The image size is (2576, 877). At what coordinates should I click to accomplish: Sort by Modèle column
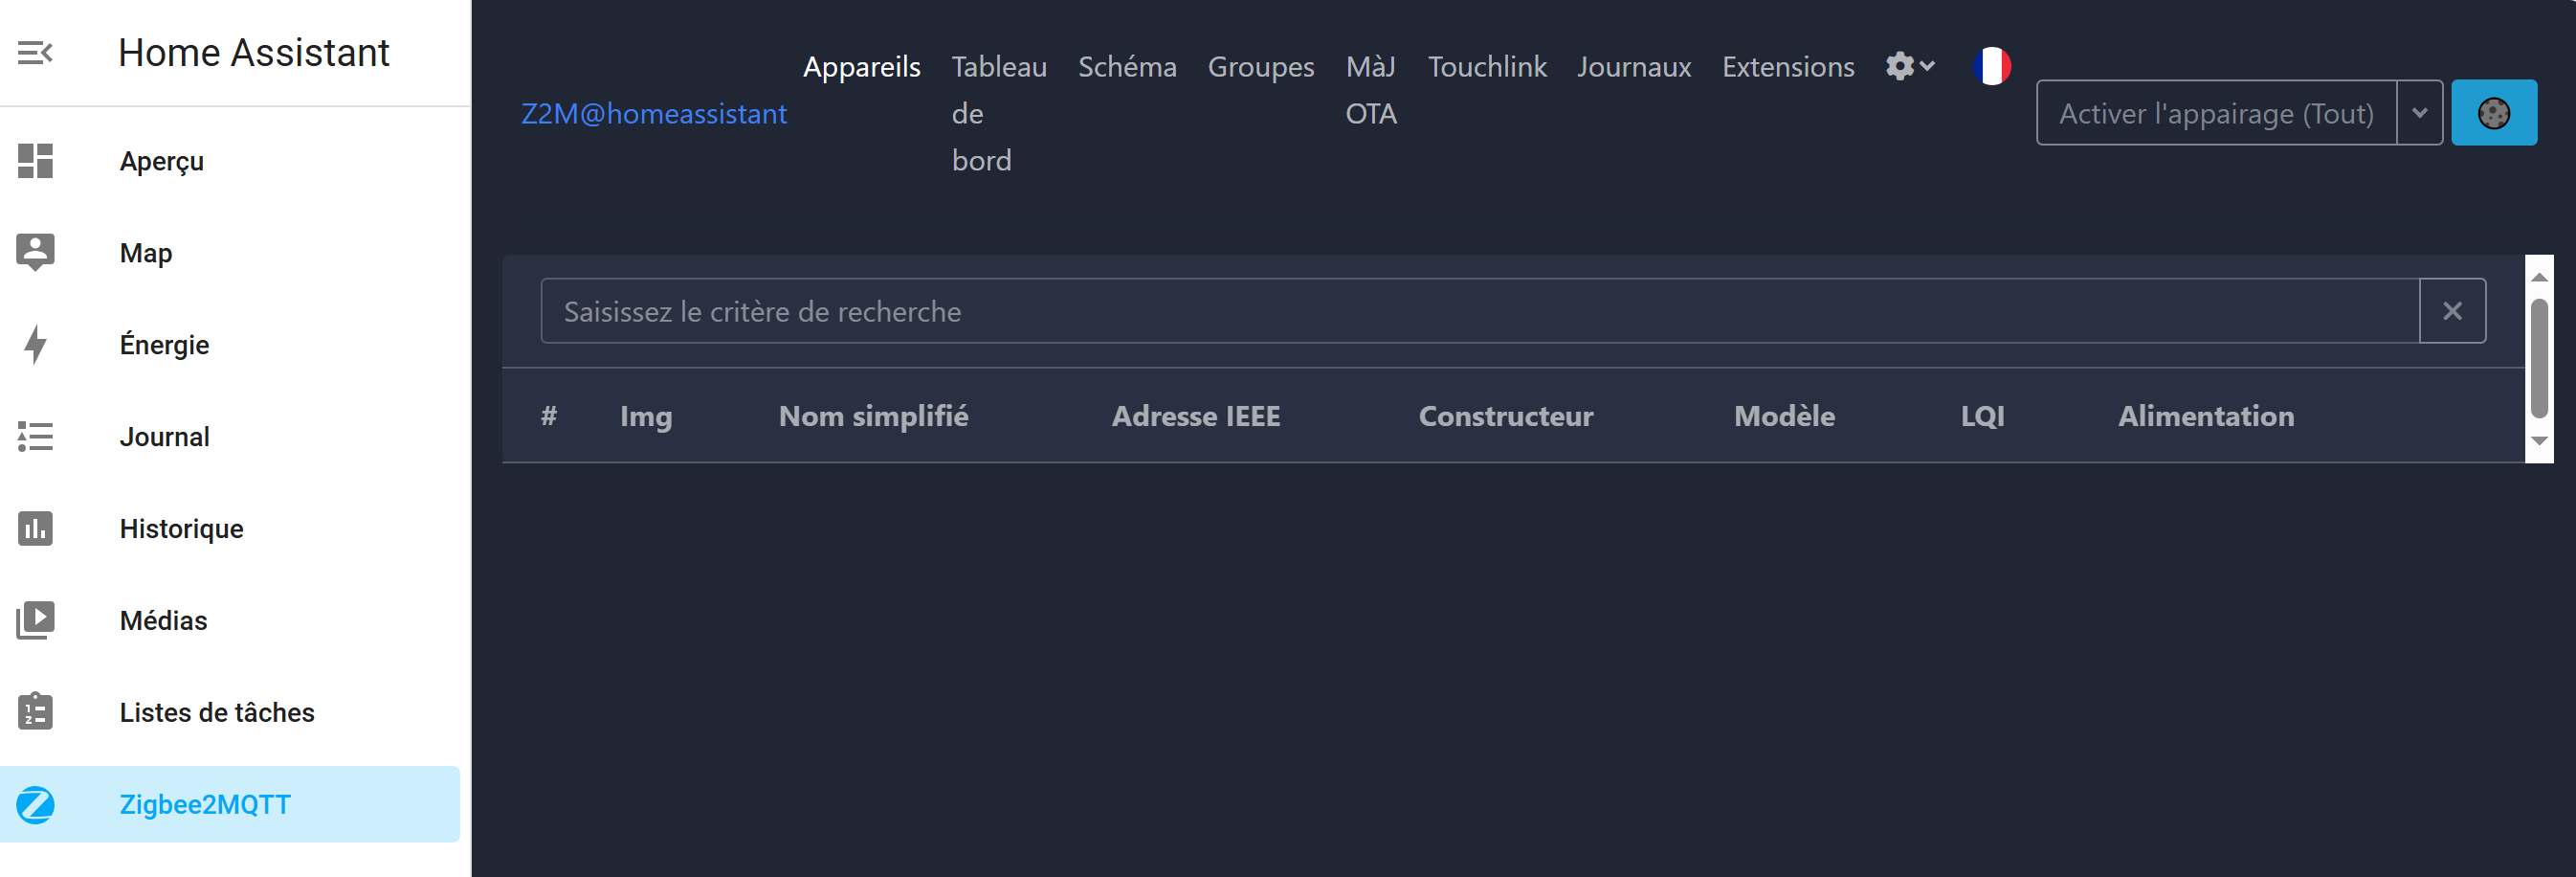point(1784,416)
